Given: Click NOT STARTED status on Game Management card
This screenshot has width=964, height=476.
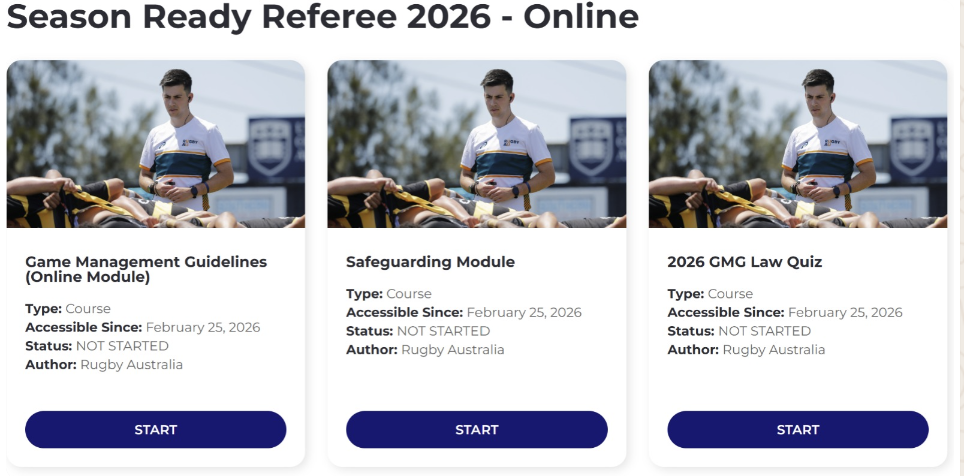Looking at the screenshot, I should point(122,346).
